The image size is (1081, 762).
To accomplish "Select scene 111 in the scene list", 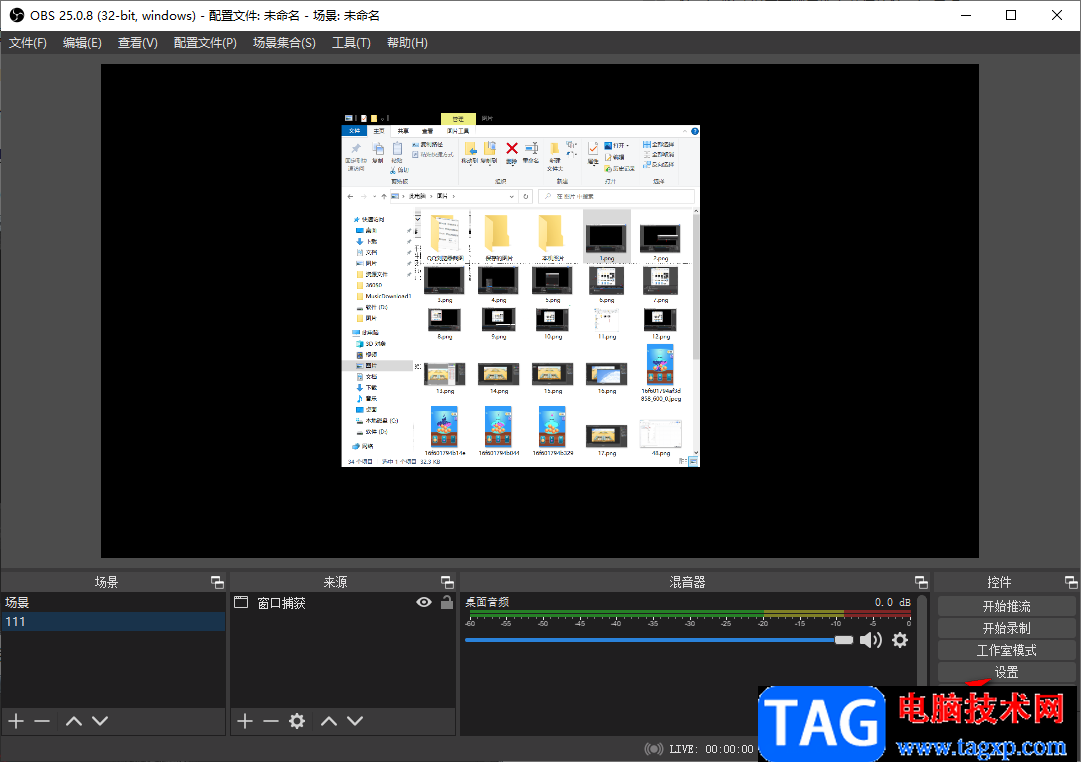I will click(x=112, y=622).
